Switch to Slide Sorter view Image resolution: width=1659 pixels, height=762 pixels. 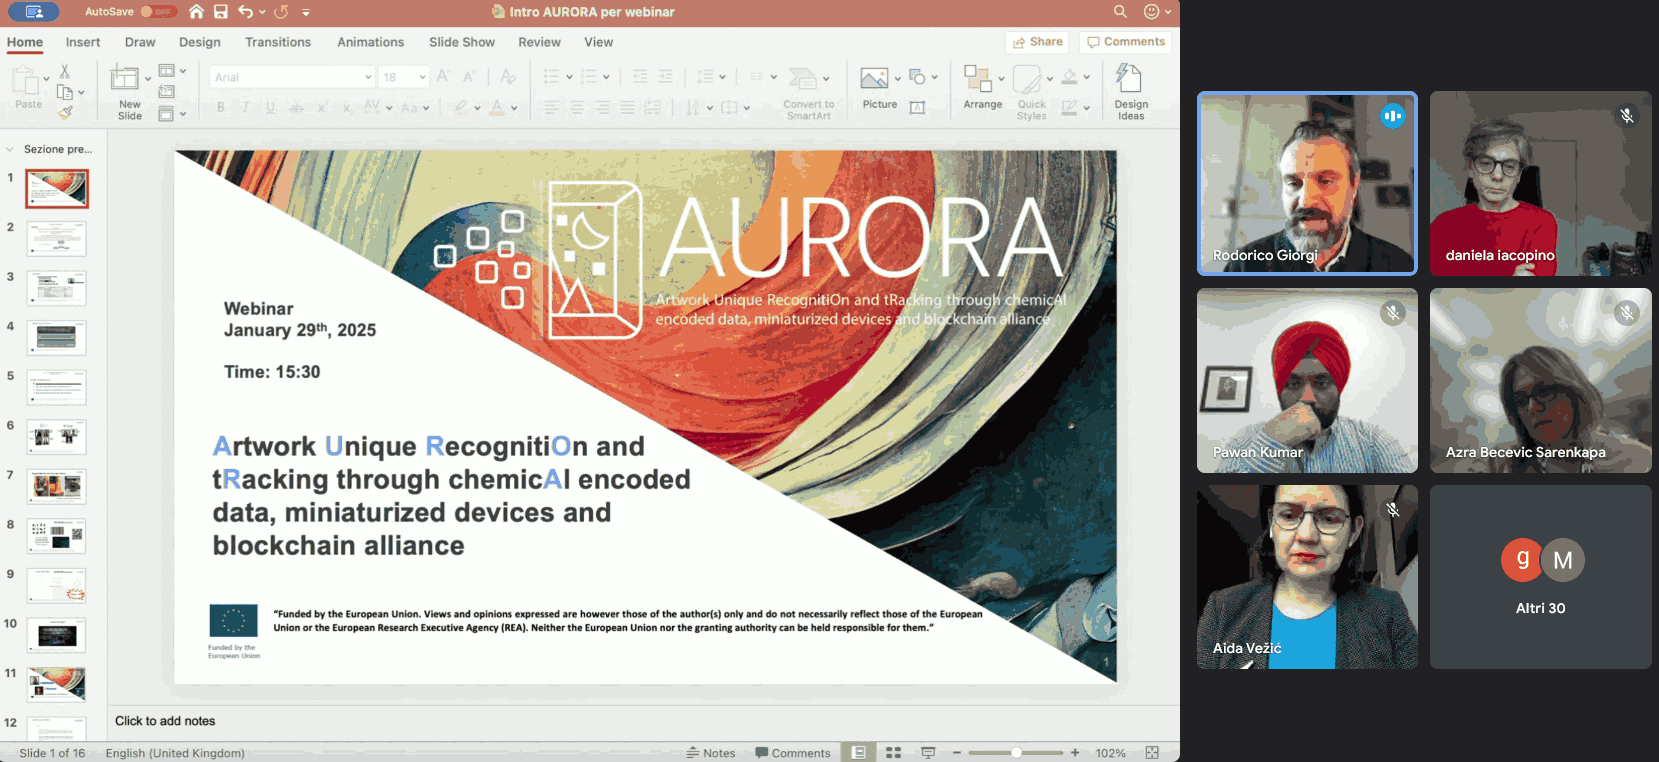894,753
